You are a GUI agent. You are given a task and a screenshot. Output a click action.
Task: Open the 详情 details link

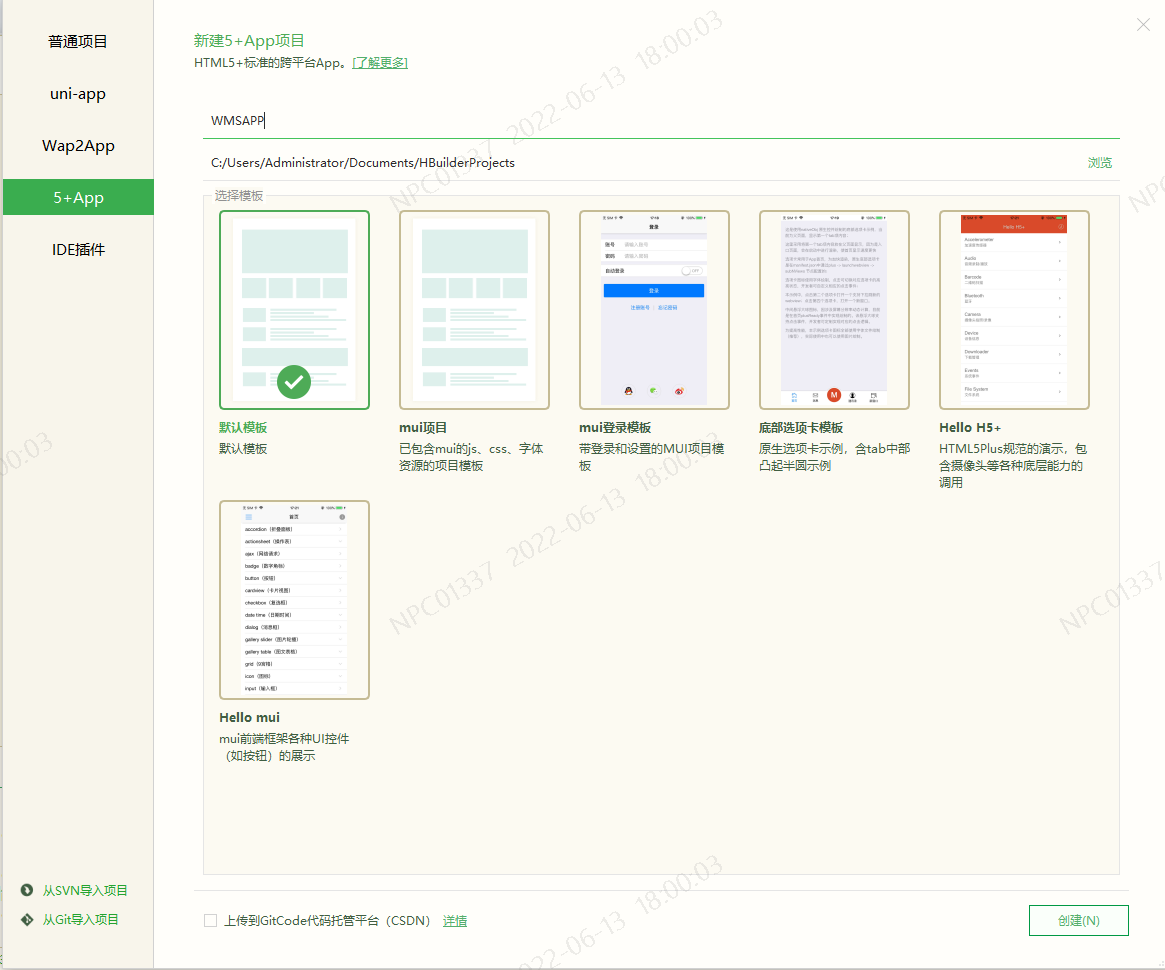[455, 921]
